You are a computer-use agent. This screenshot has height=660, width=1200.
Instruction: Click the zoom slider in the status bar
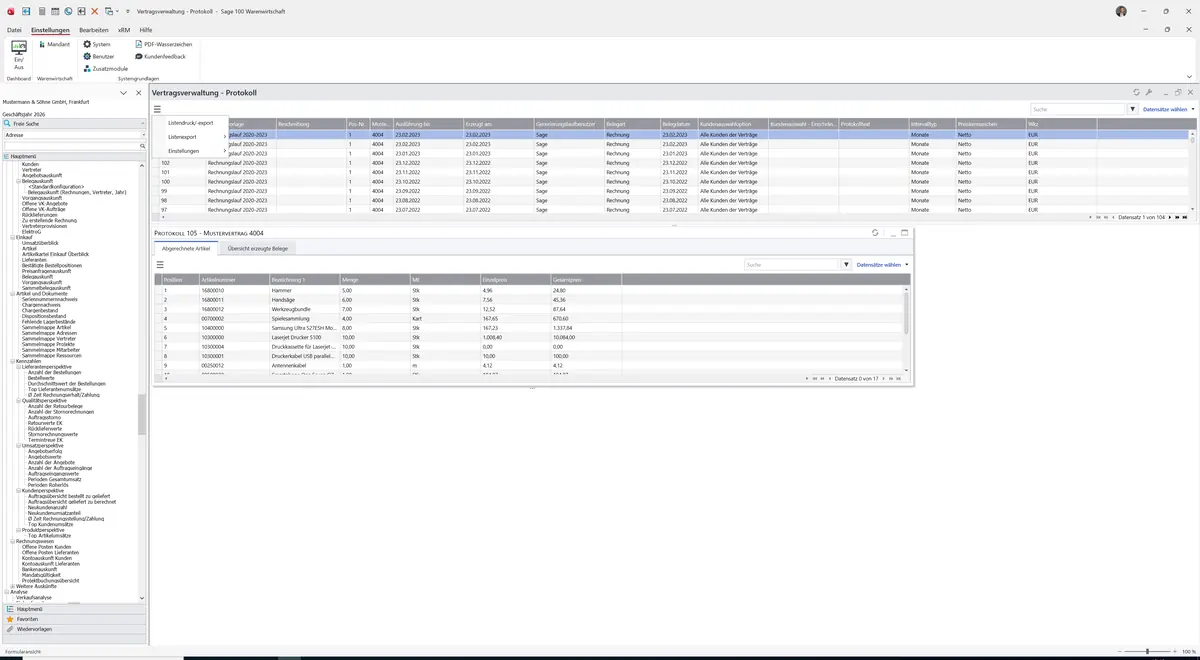point(1147,651)
